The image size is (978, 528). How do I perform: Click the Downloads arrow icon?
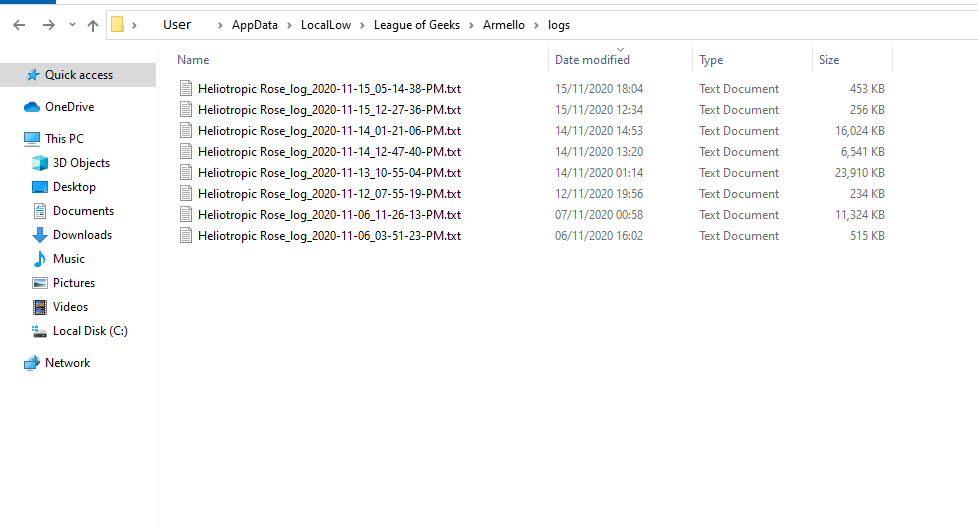[40, 235]
